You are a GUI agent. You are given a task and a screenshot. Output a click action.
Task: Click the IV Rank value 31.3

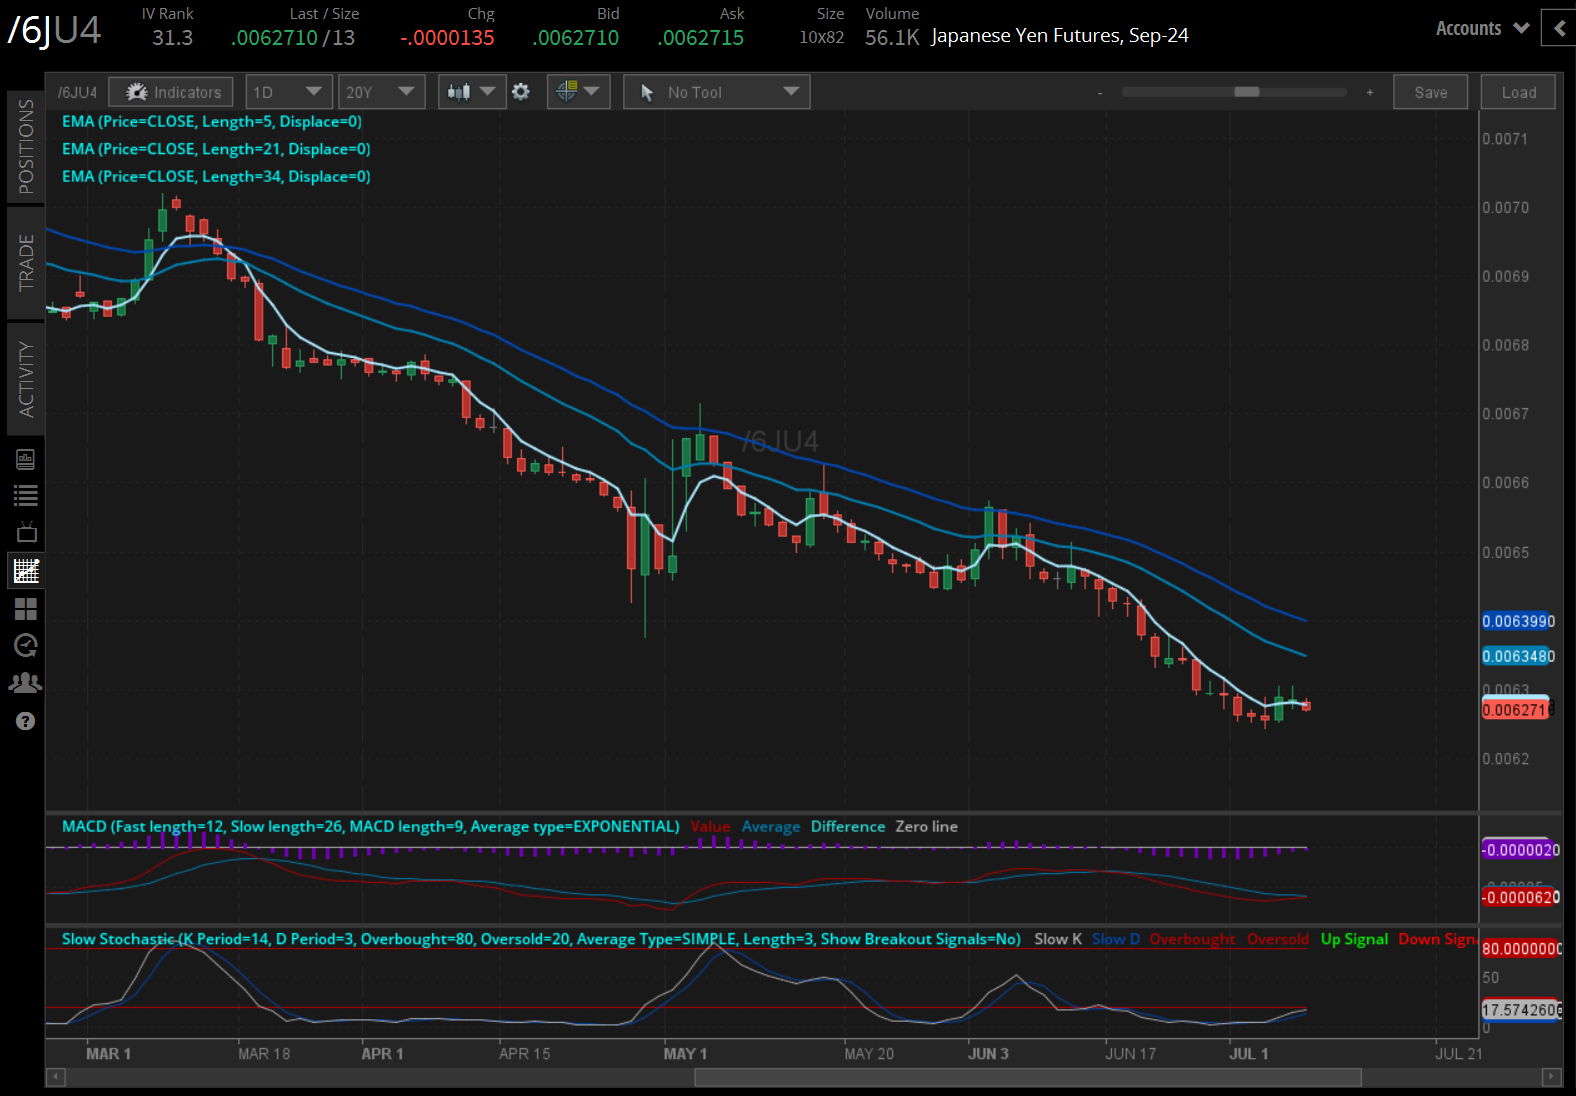tap(172, 38)
